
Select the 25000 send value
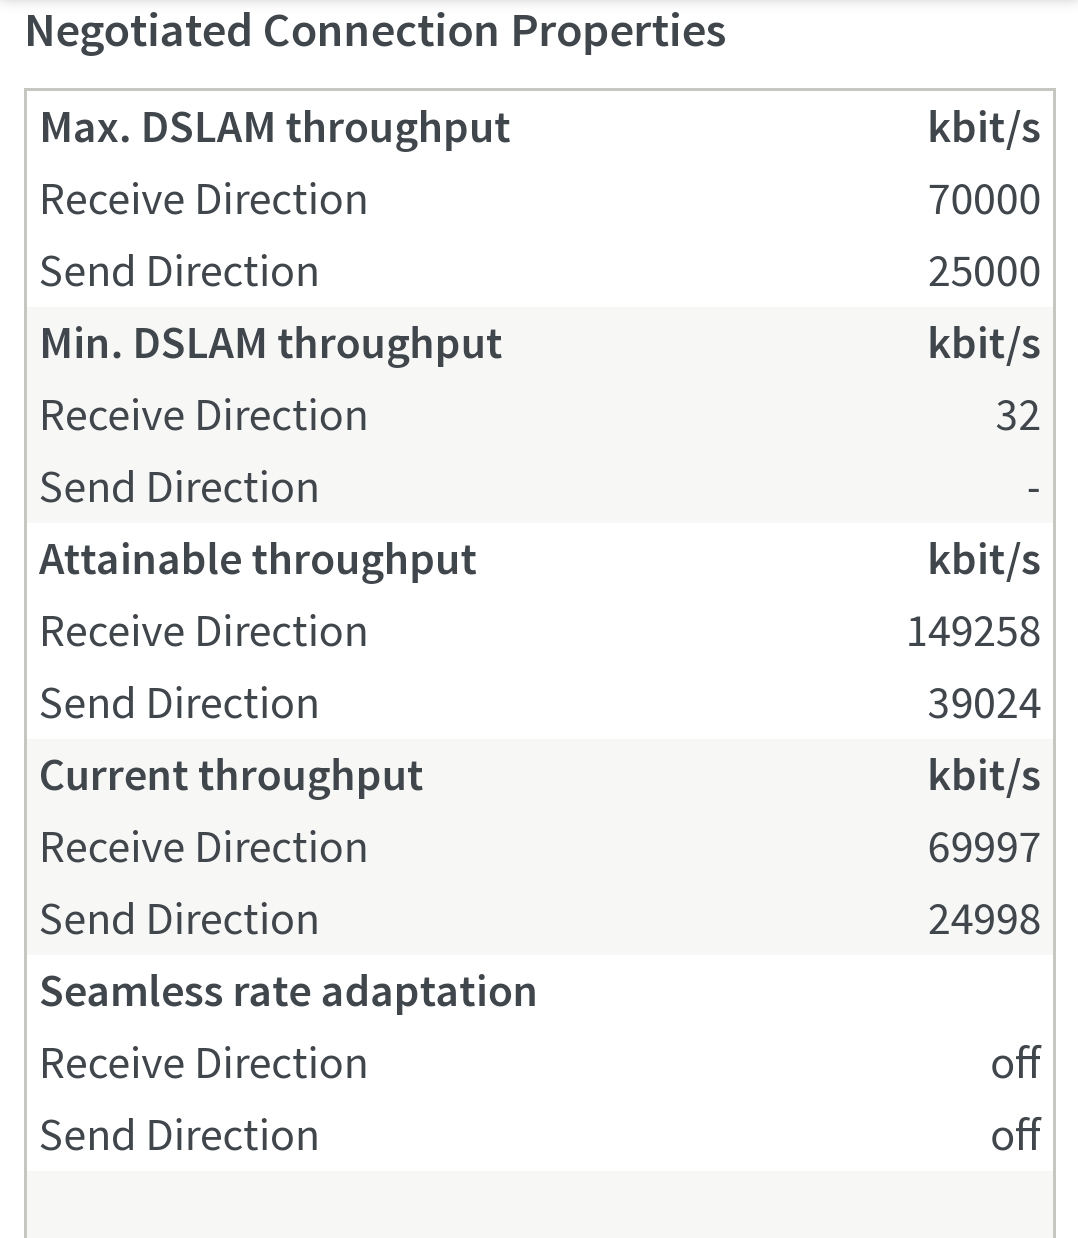coord(983,272)
